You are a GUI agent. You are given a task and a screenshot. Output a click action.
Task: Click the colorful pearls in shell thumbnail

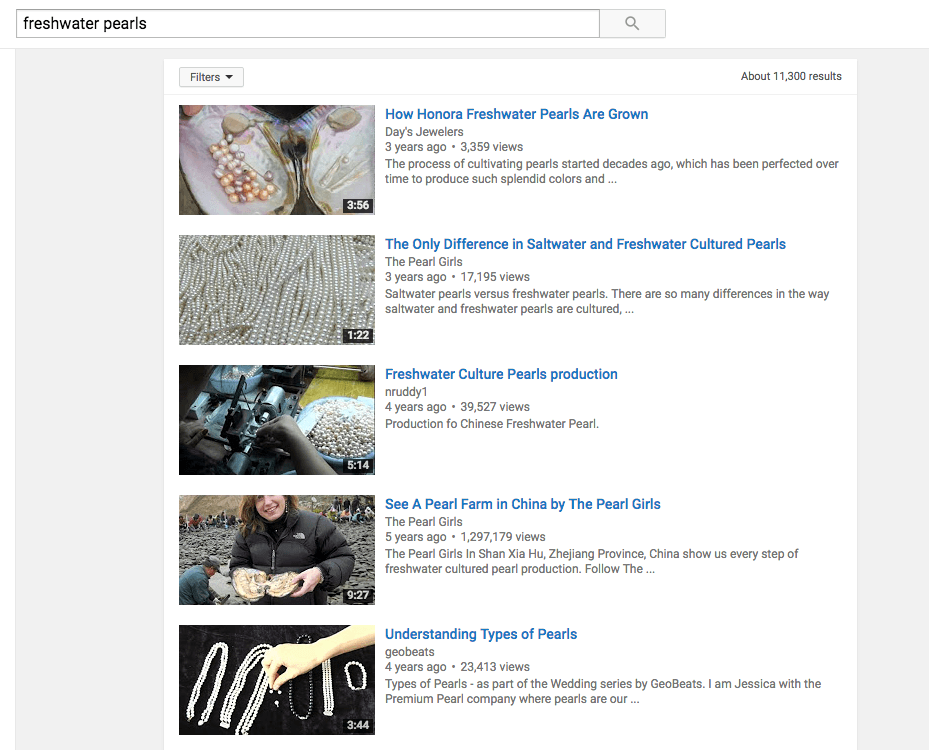[x=276, y=160]
